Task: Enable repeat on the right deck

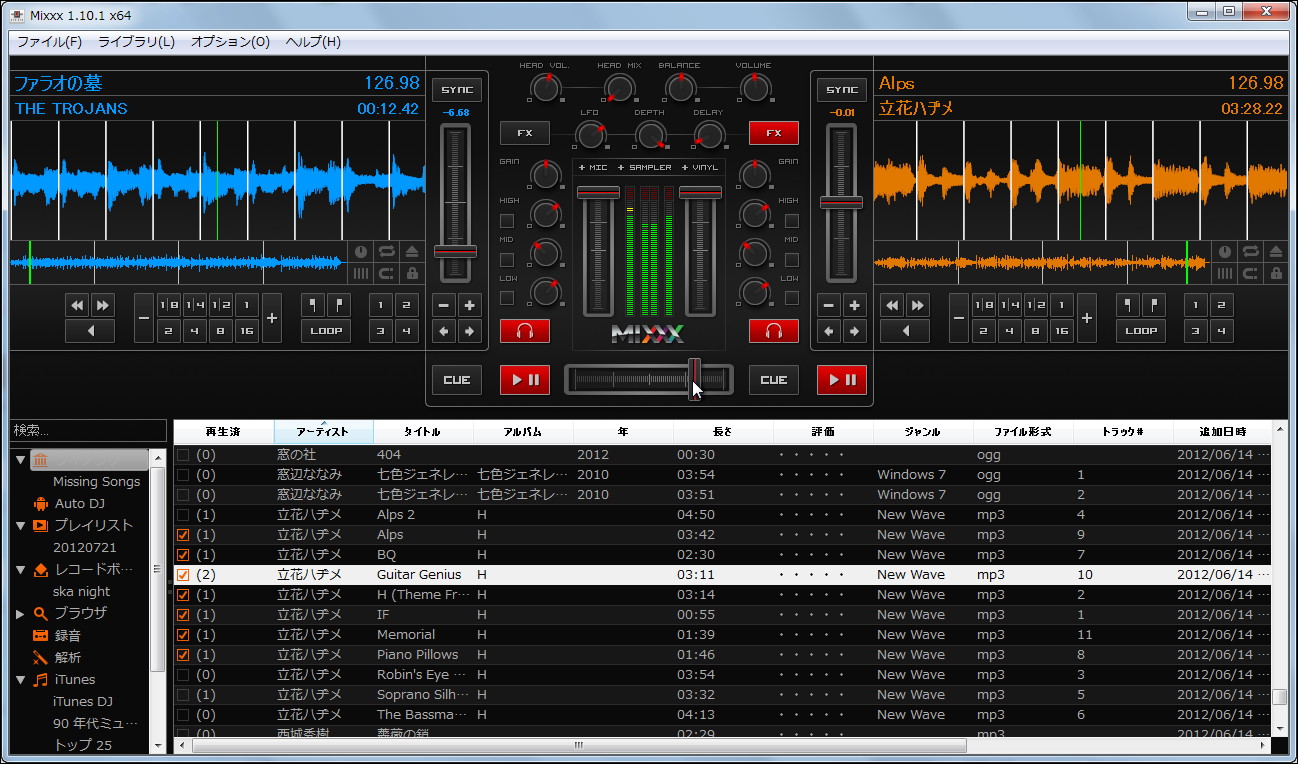Action: (1249, 253)
